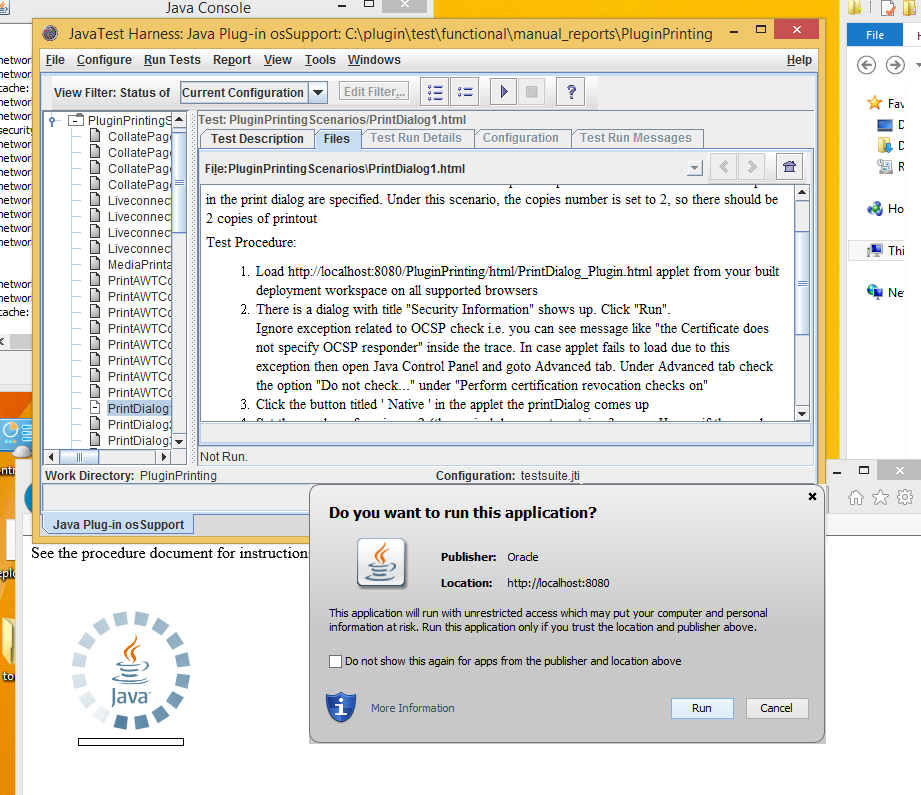Select the Java Plug-in osSupport bottom tab
Viewport: 921px width, 795px height.
tap(118, 524)
